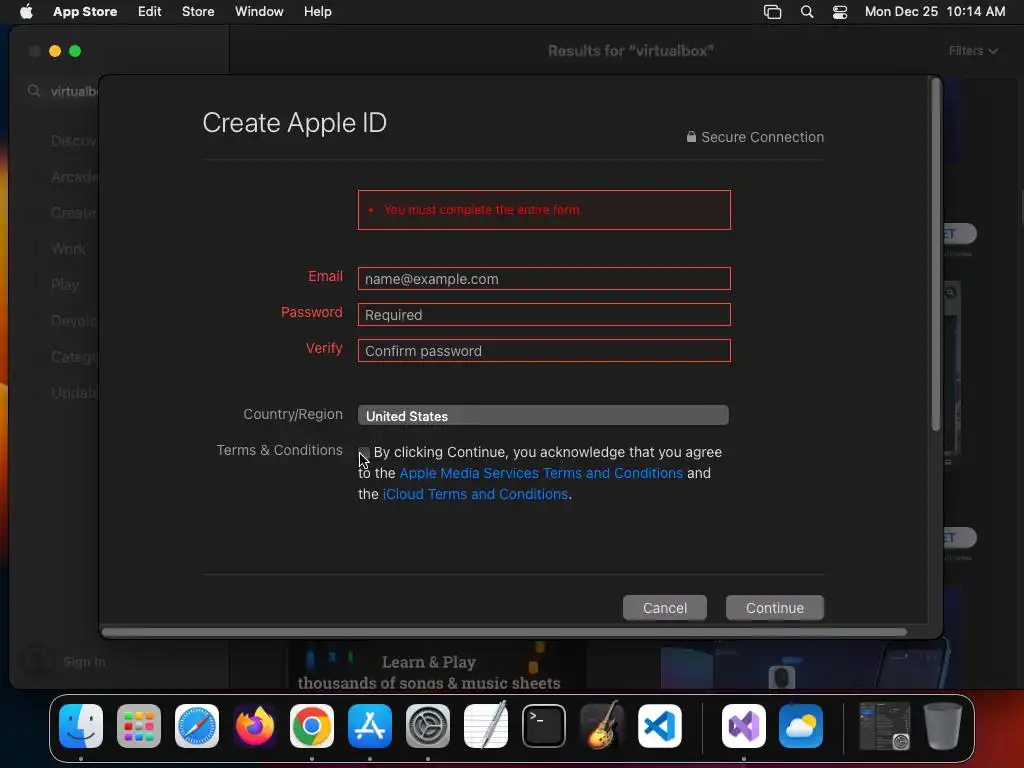The image size is (1024, 768).
Task: Open Control Center in menu bar
Action: tap(840, 12)
